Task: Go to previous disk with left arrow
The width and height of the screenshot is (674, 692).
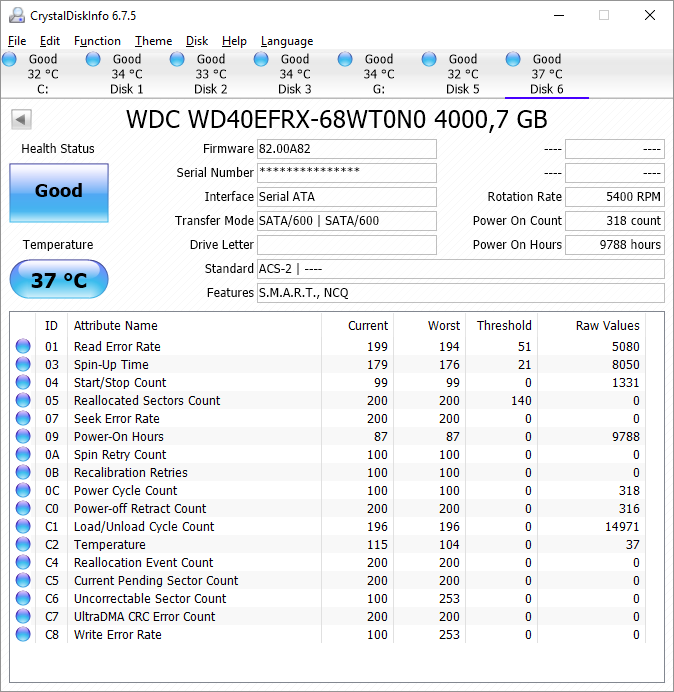Action: [21, 119]
